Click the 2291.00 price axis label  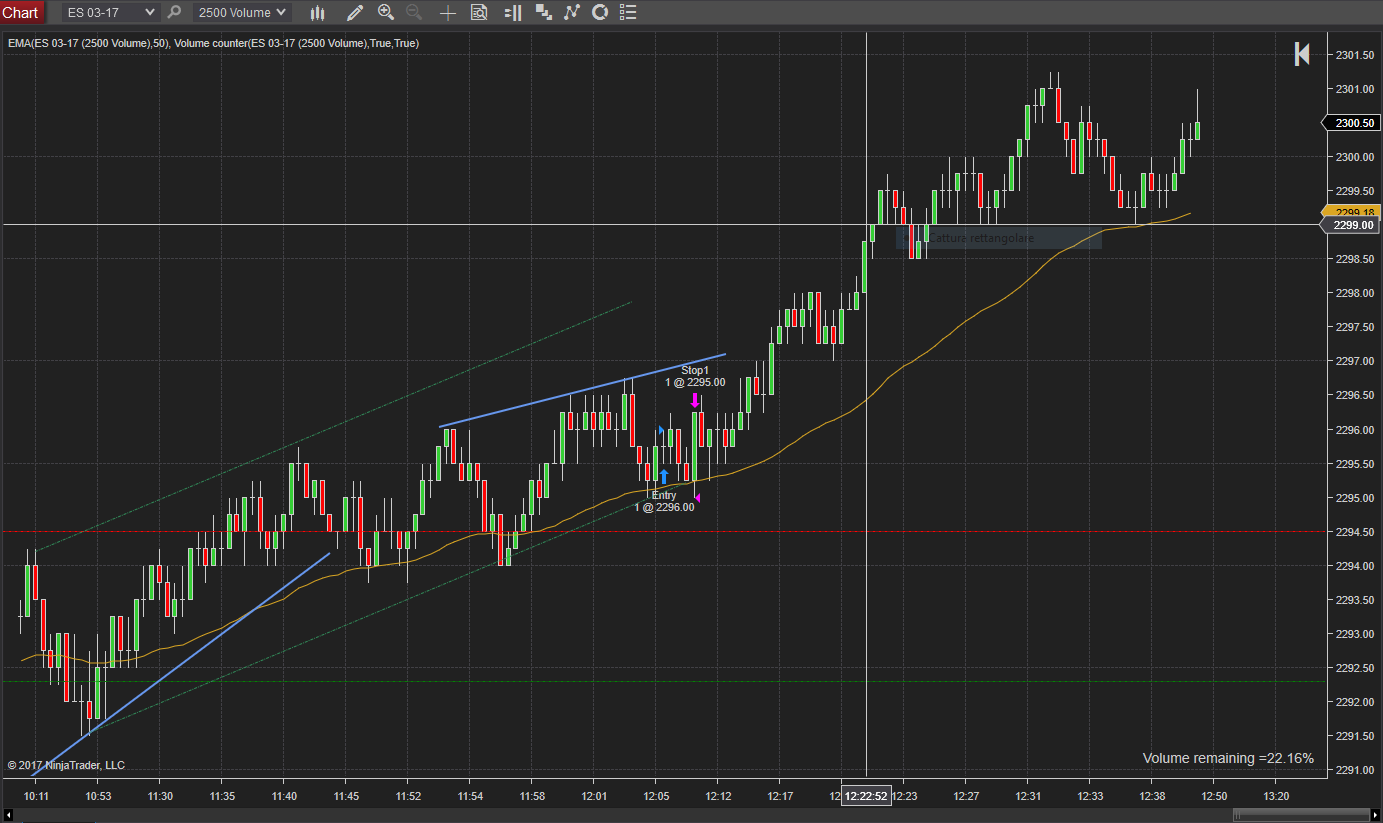point(1355,770)
